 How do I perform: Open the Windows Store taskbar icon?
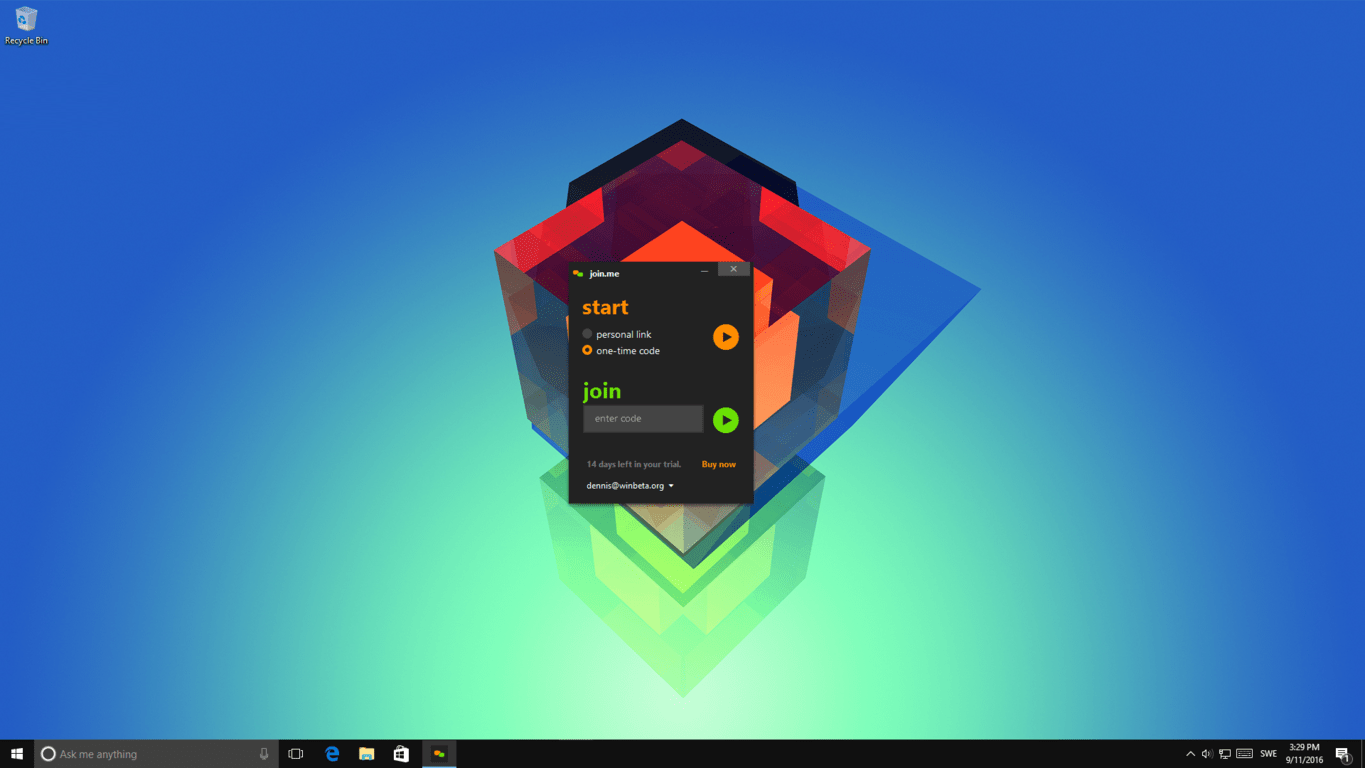401,754
